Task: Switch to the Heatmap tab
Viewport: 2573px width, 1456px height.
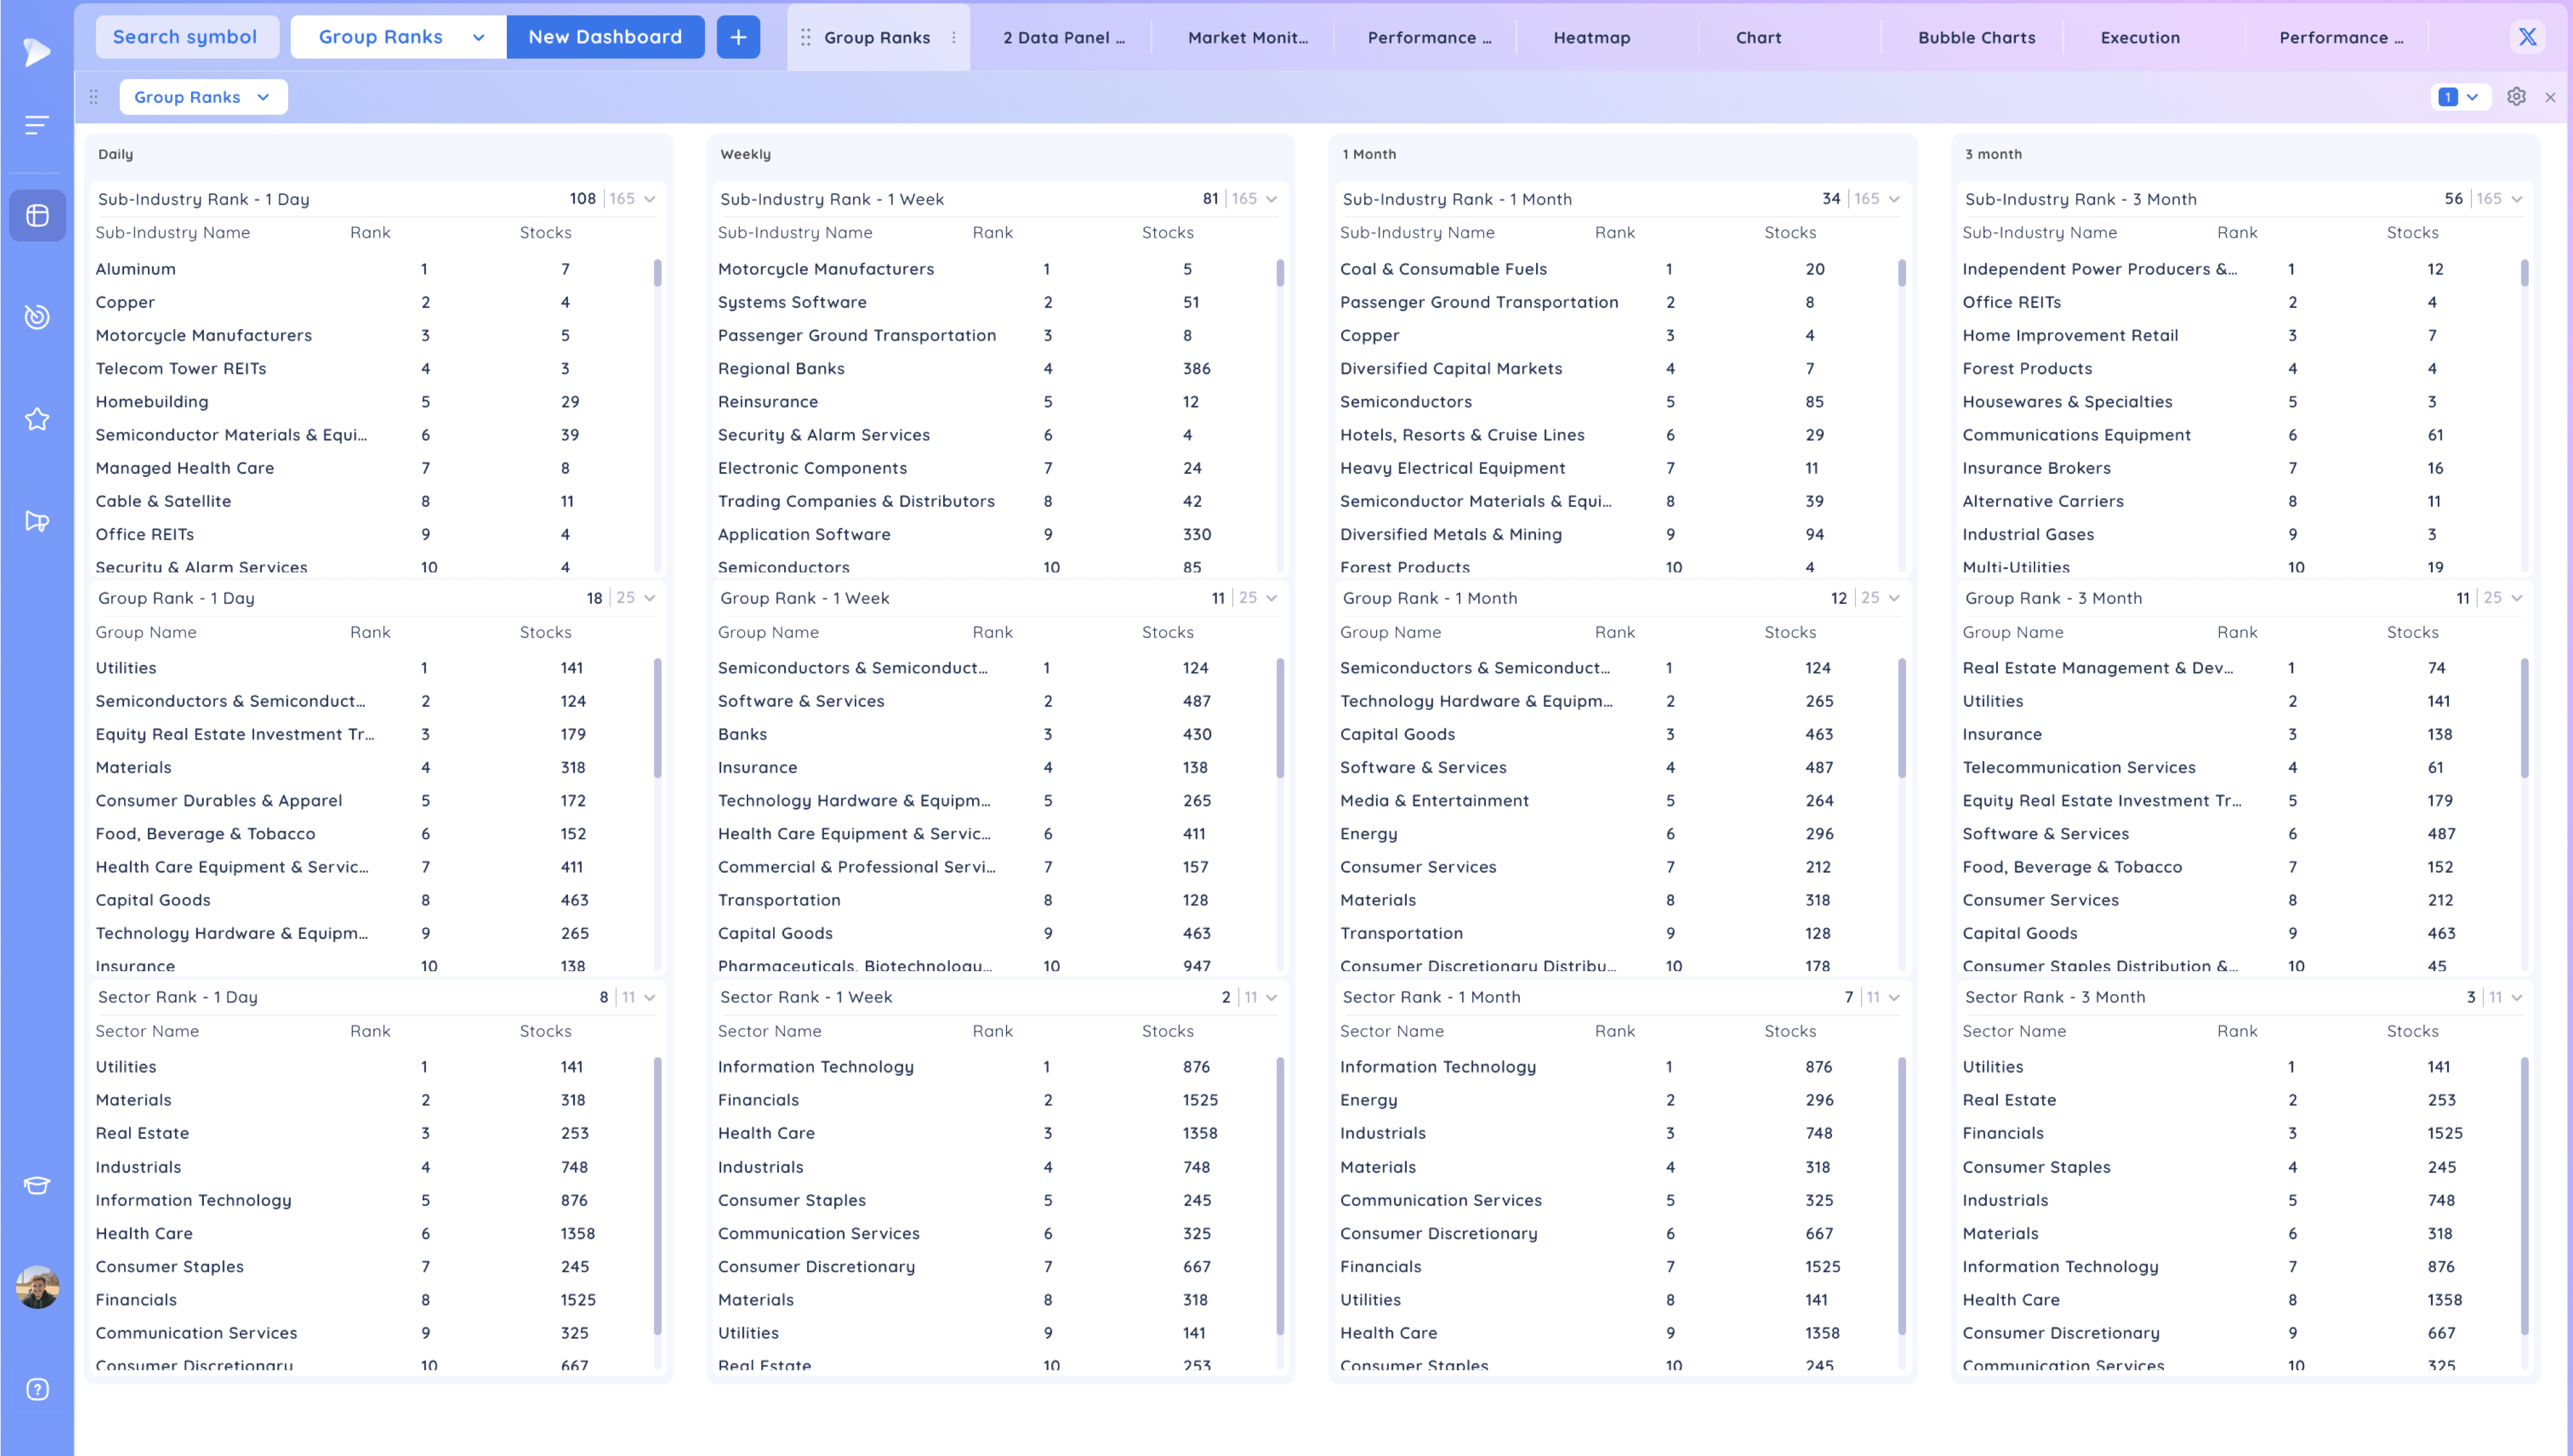Action: (x=1591, y=37)
